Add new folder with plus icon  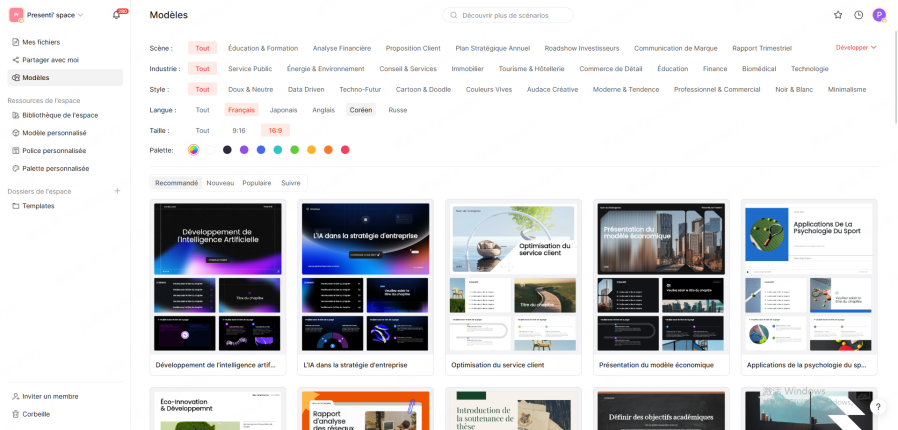117,191
